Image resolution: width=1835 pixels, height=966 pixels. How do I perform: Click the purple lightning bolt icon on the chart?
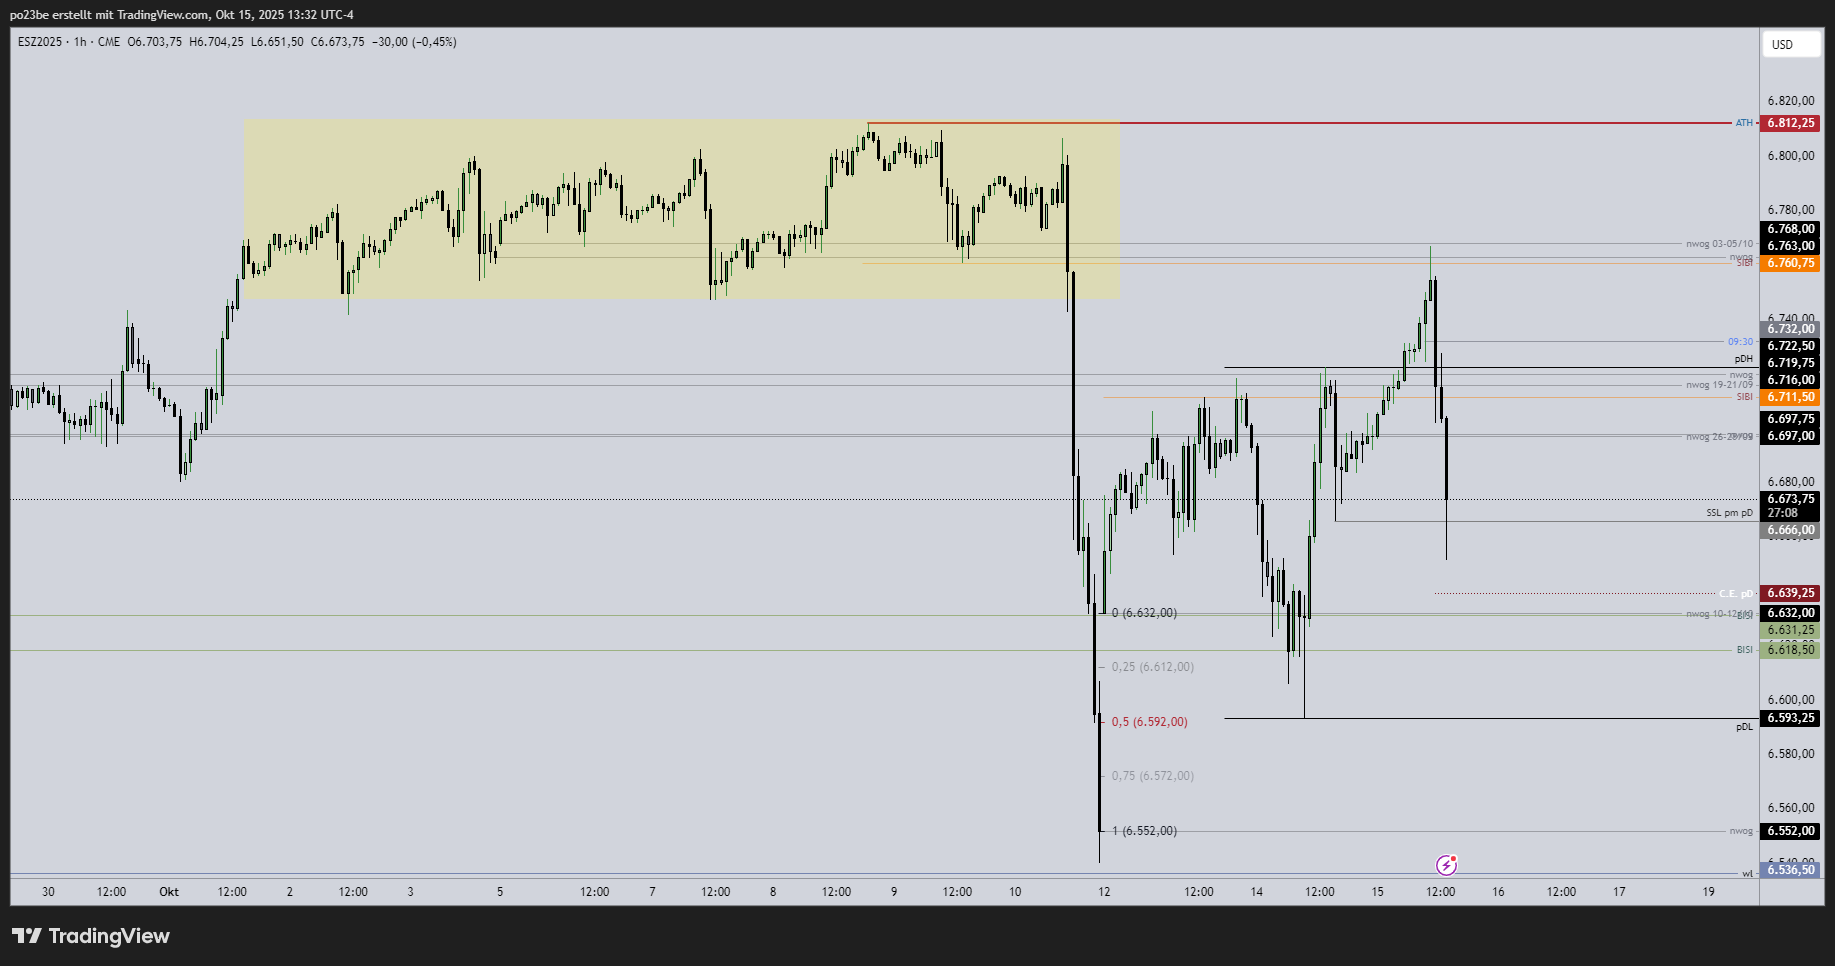coord(1447,864)
